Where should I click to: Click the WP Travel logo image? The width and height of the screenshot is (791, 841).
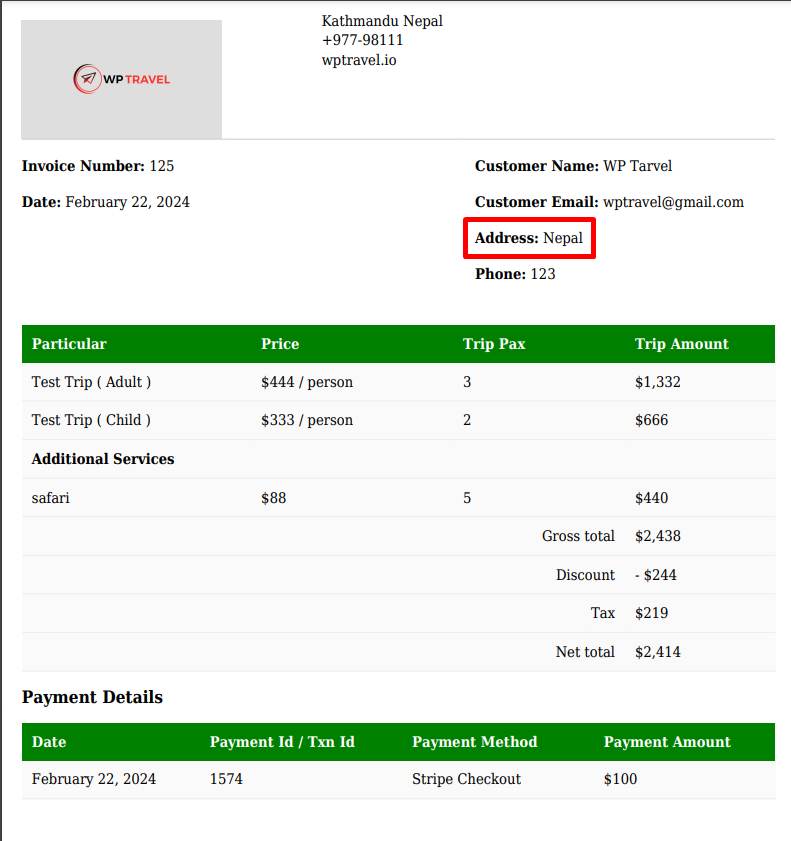[121, 79]
